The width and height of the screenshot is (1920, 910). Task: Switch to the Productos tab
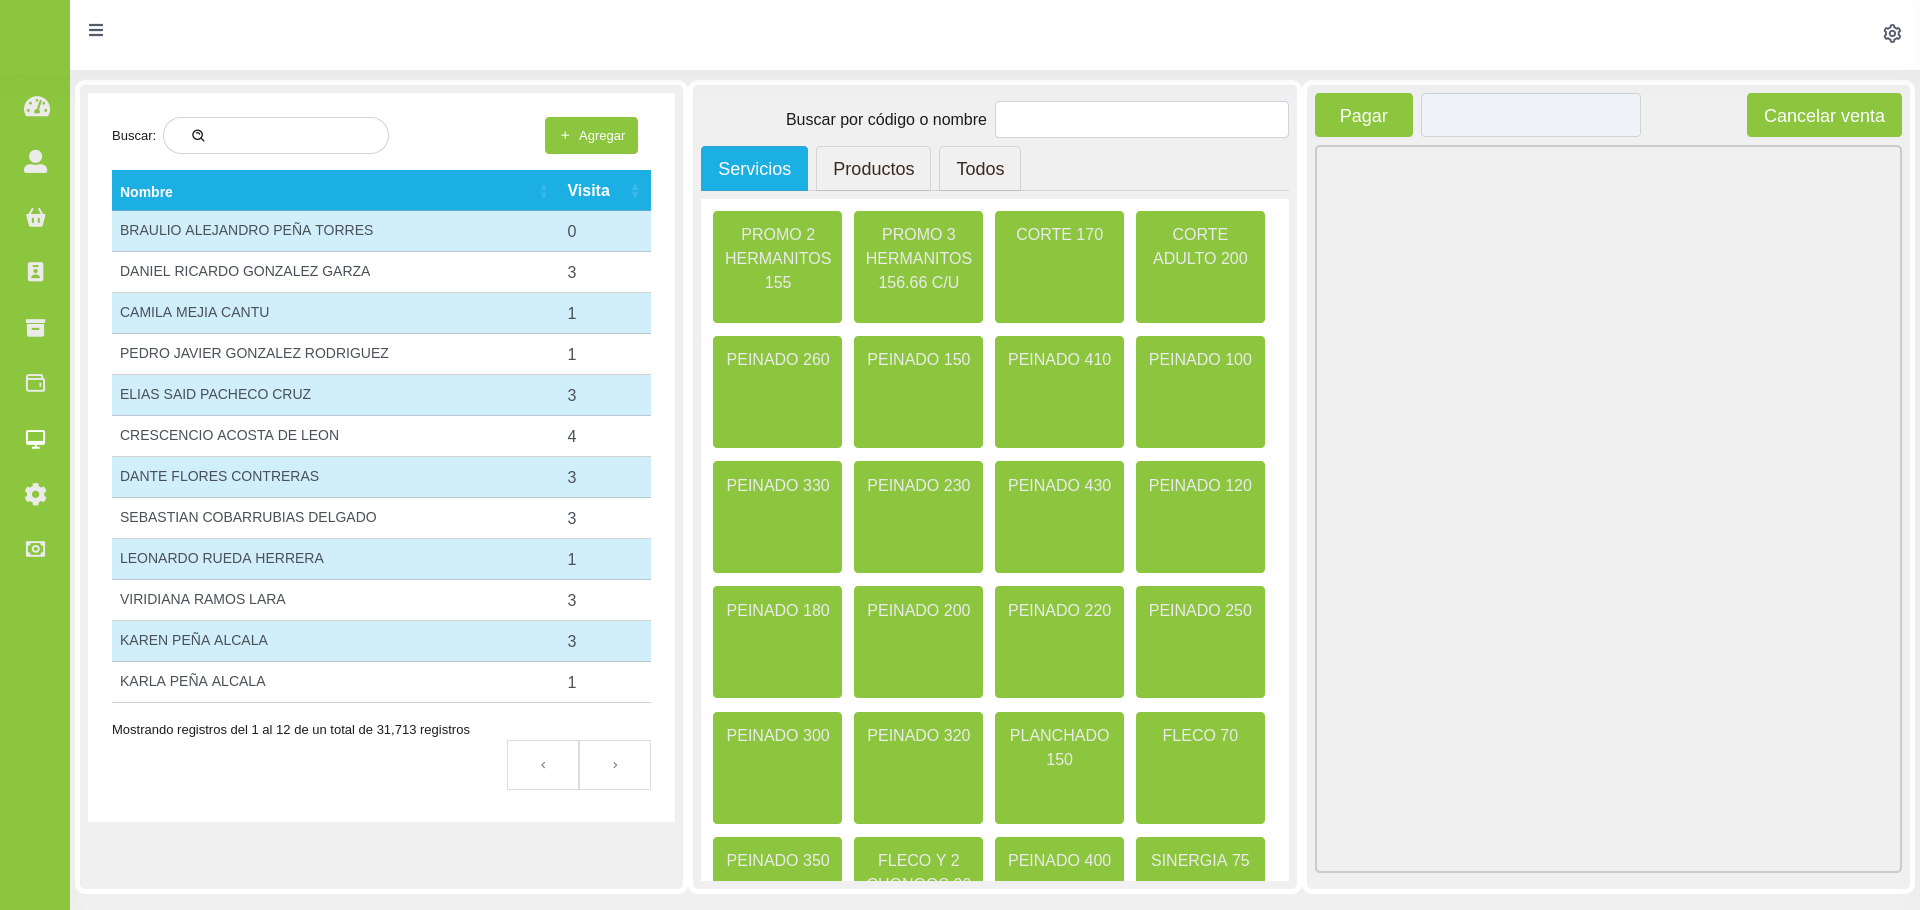[873, 169]
